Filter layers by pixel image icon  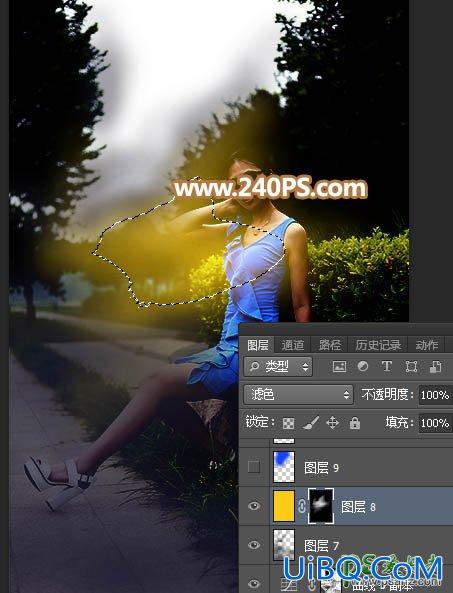[339, 366]
